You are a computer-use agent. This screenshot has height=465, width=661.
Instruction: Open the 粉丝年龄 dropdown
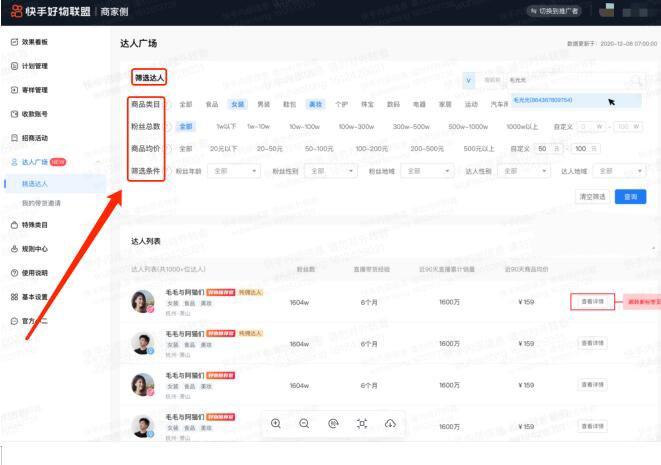coord(231,171)
